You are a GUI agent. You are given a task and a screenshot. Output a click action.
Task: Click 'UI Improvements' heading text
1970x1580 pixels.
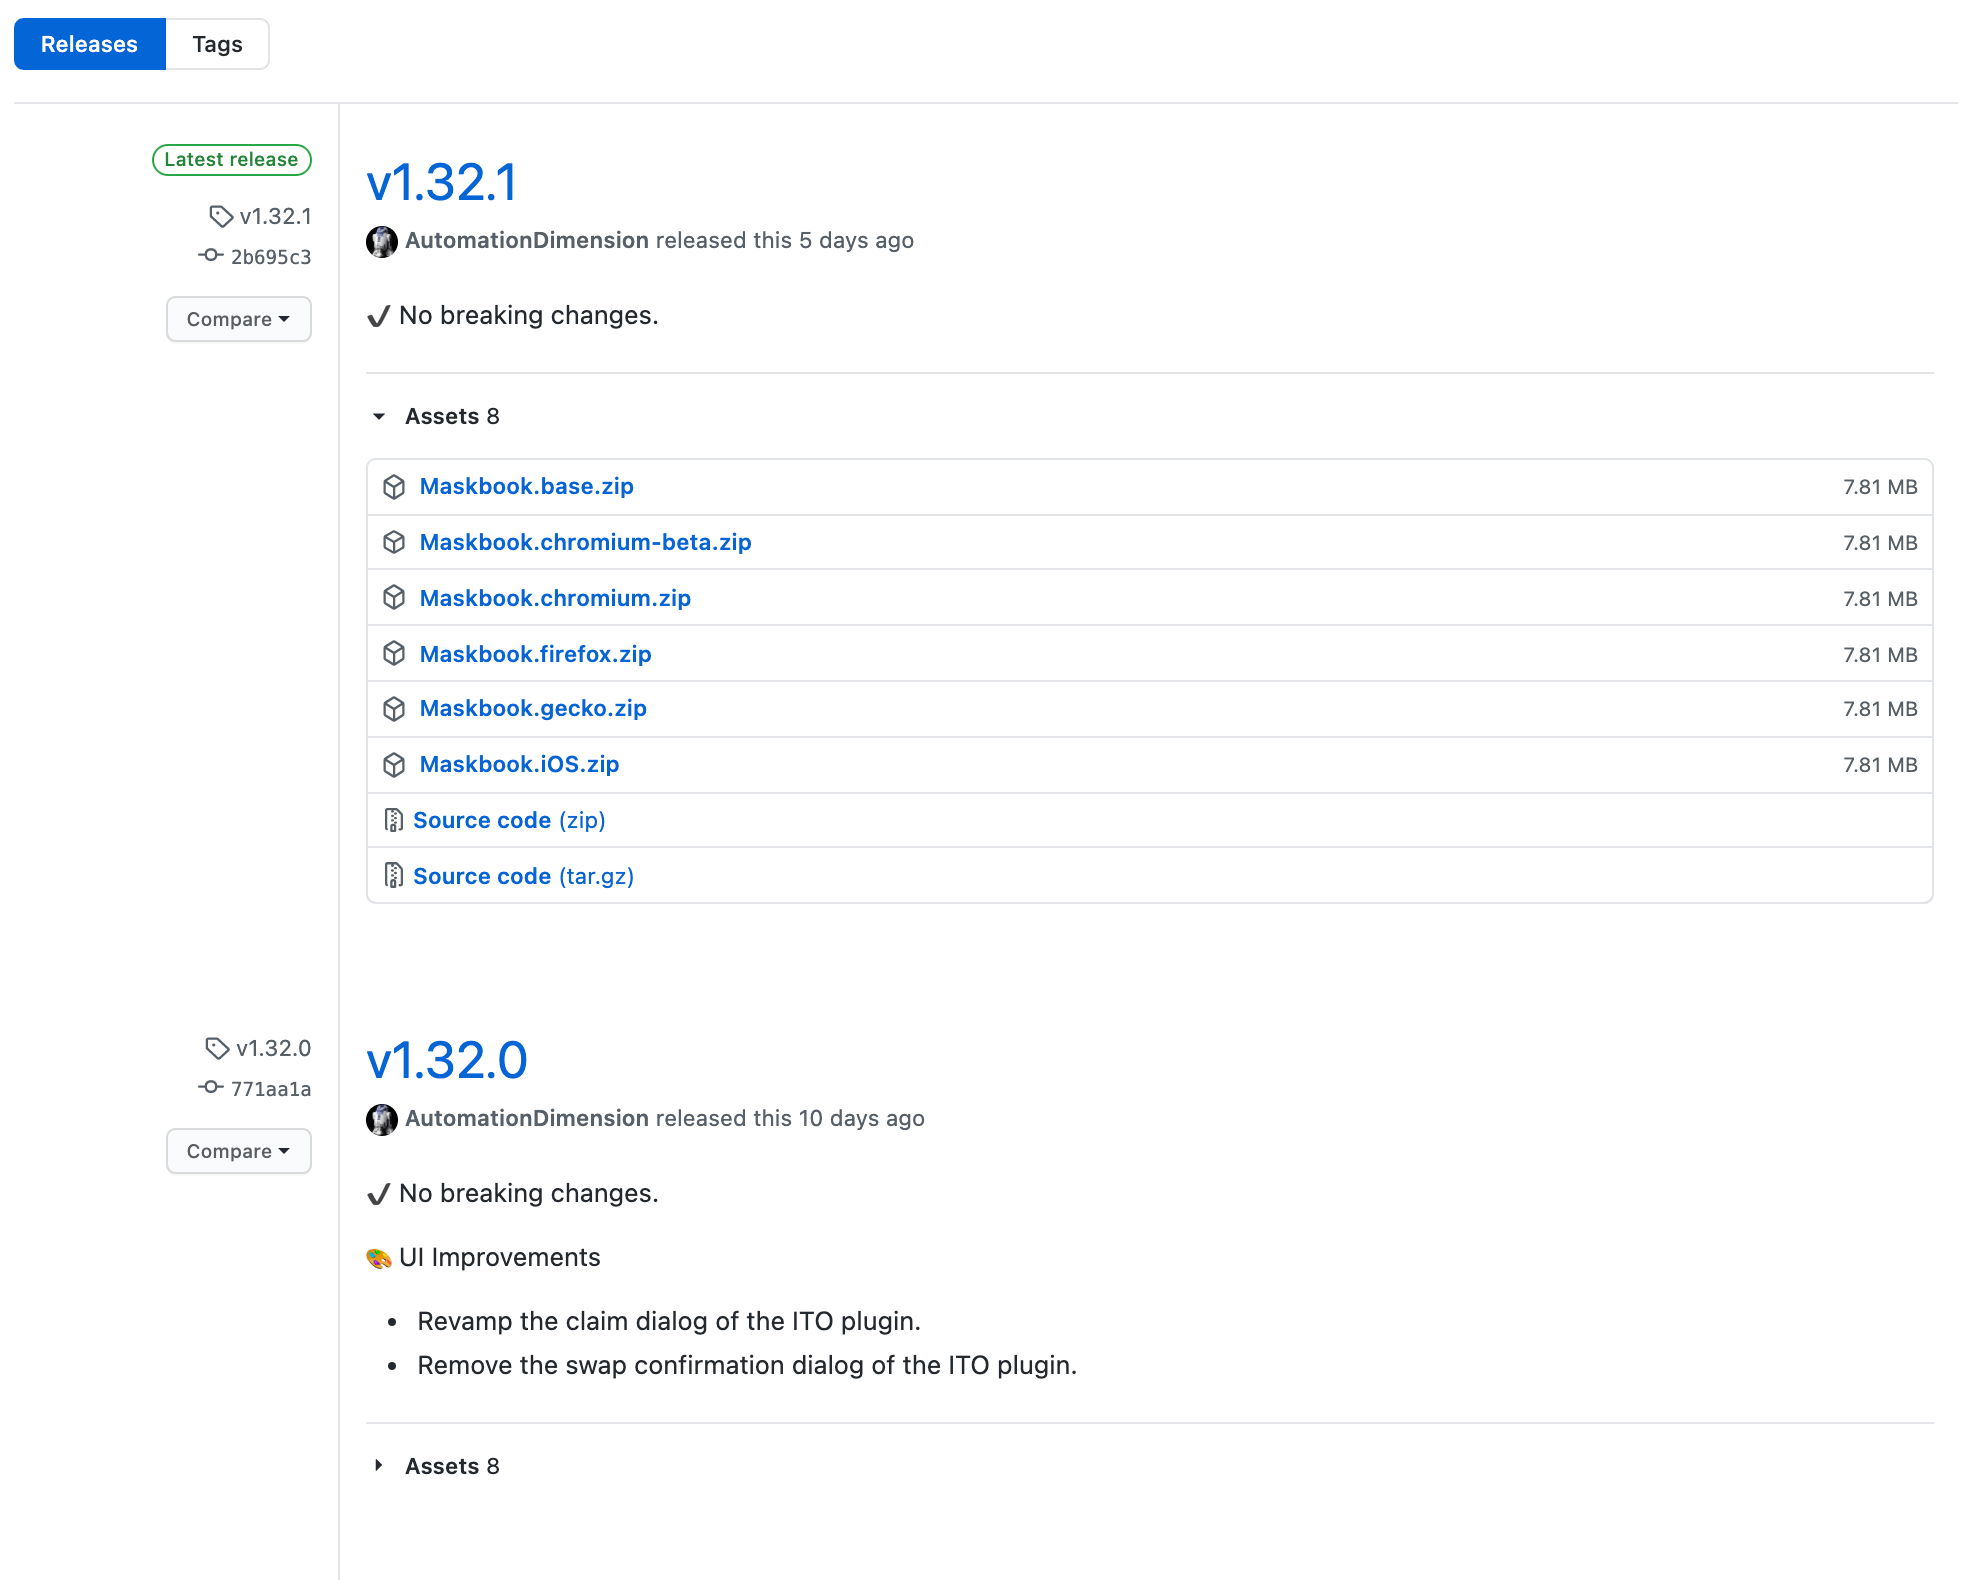500,1258
